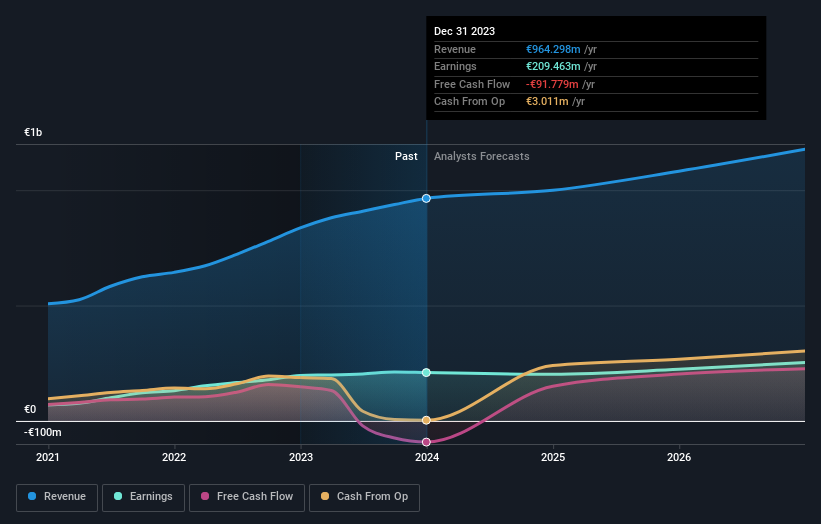
Task: Click the €0 y-axis label
Action: 30,409
